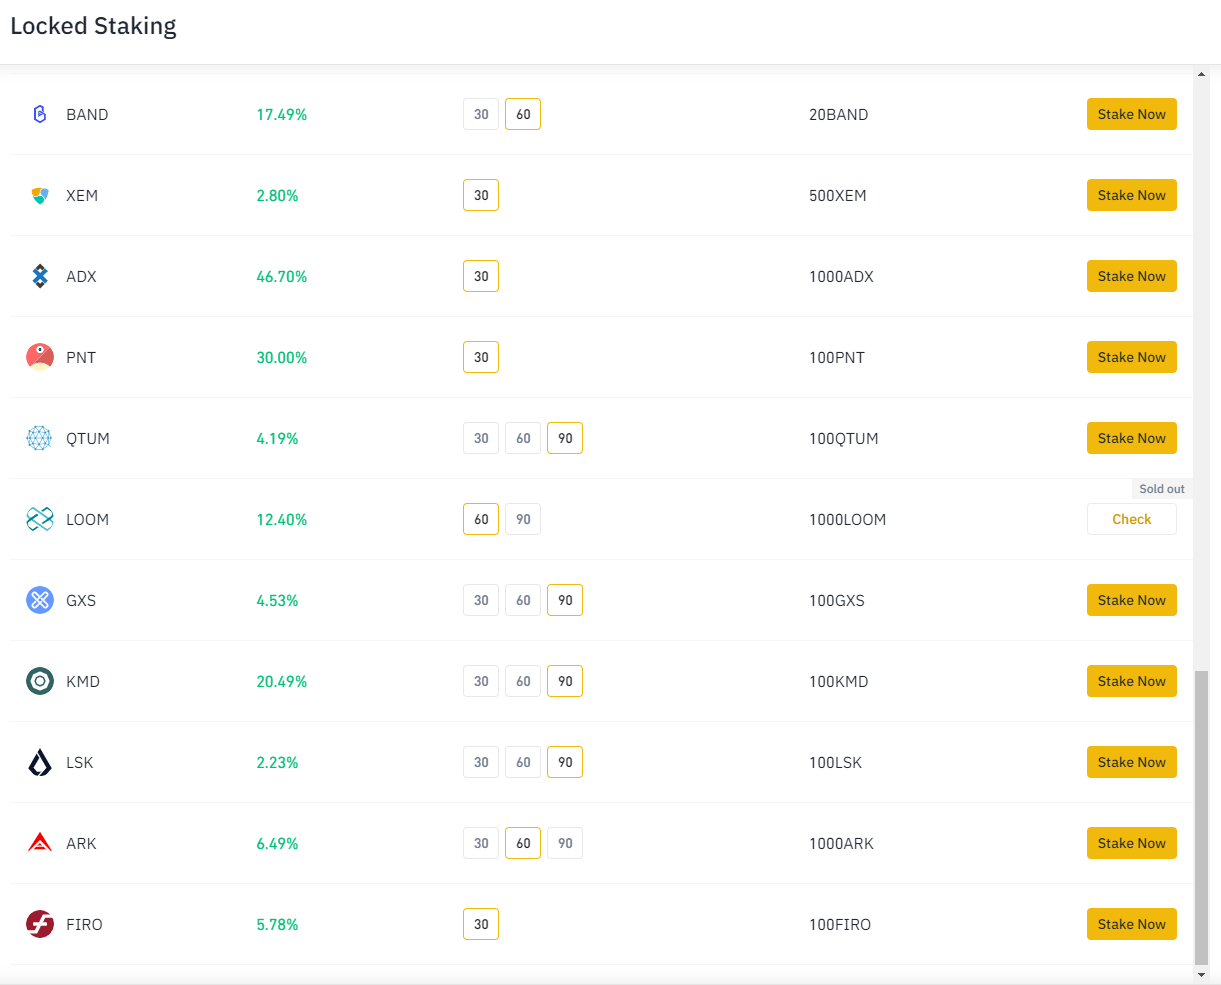Open Check for sold-out LOOM
Viewport: 1221px width, 985px height.
pos(1132,519)
